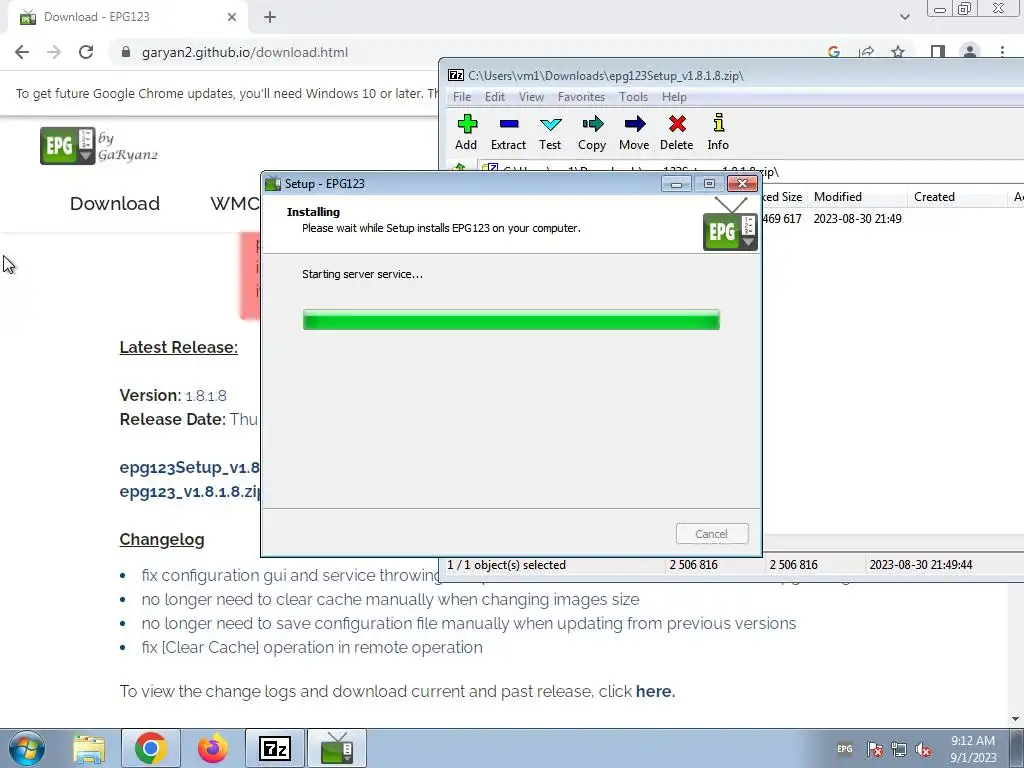Click EPG tray icon
Viewport: 1024px width, 768px height.
tap(844, 749)
